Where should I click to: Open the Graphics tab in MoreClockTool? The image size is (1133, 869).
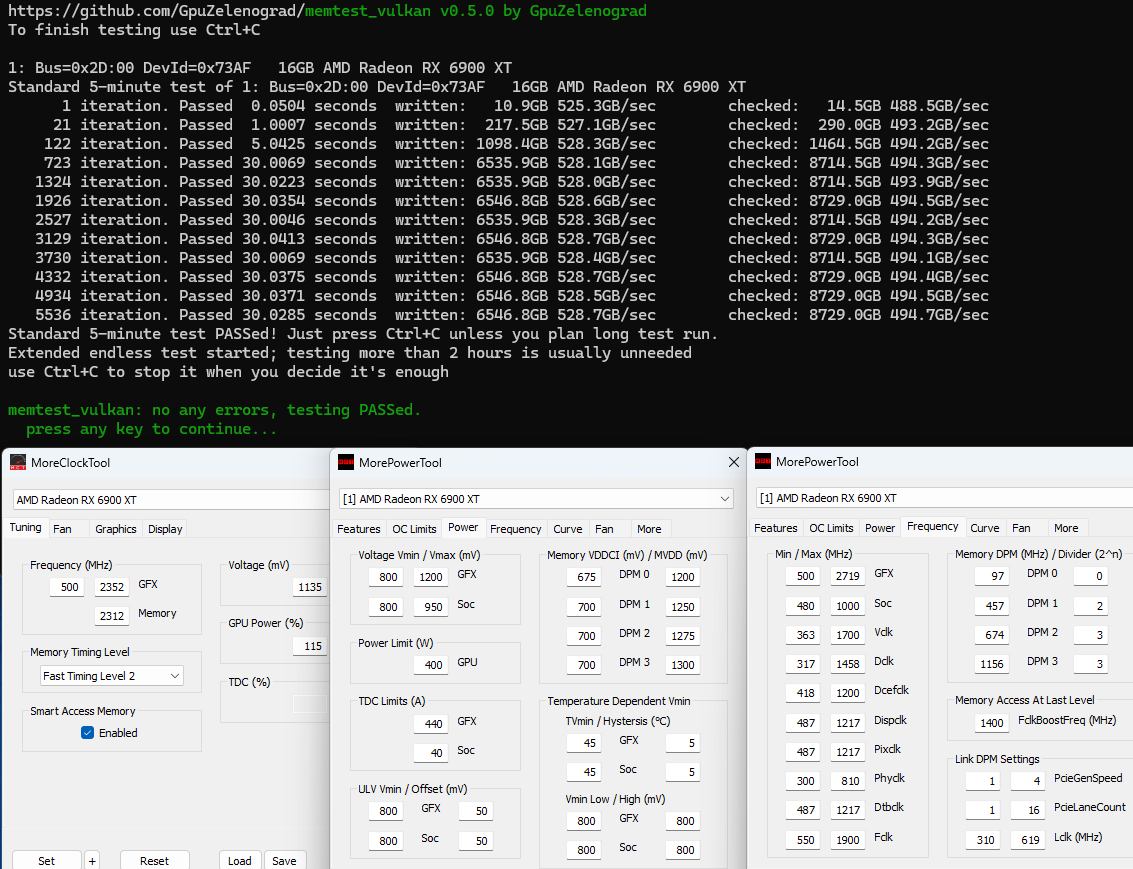point(116,529)
